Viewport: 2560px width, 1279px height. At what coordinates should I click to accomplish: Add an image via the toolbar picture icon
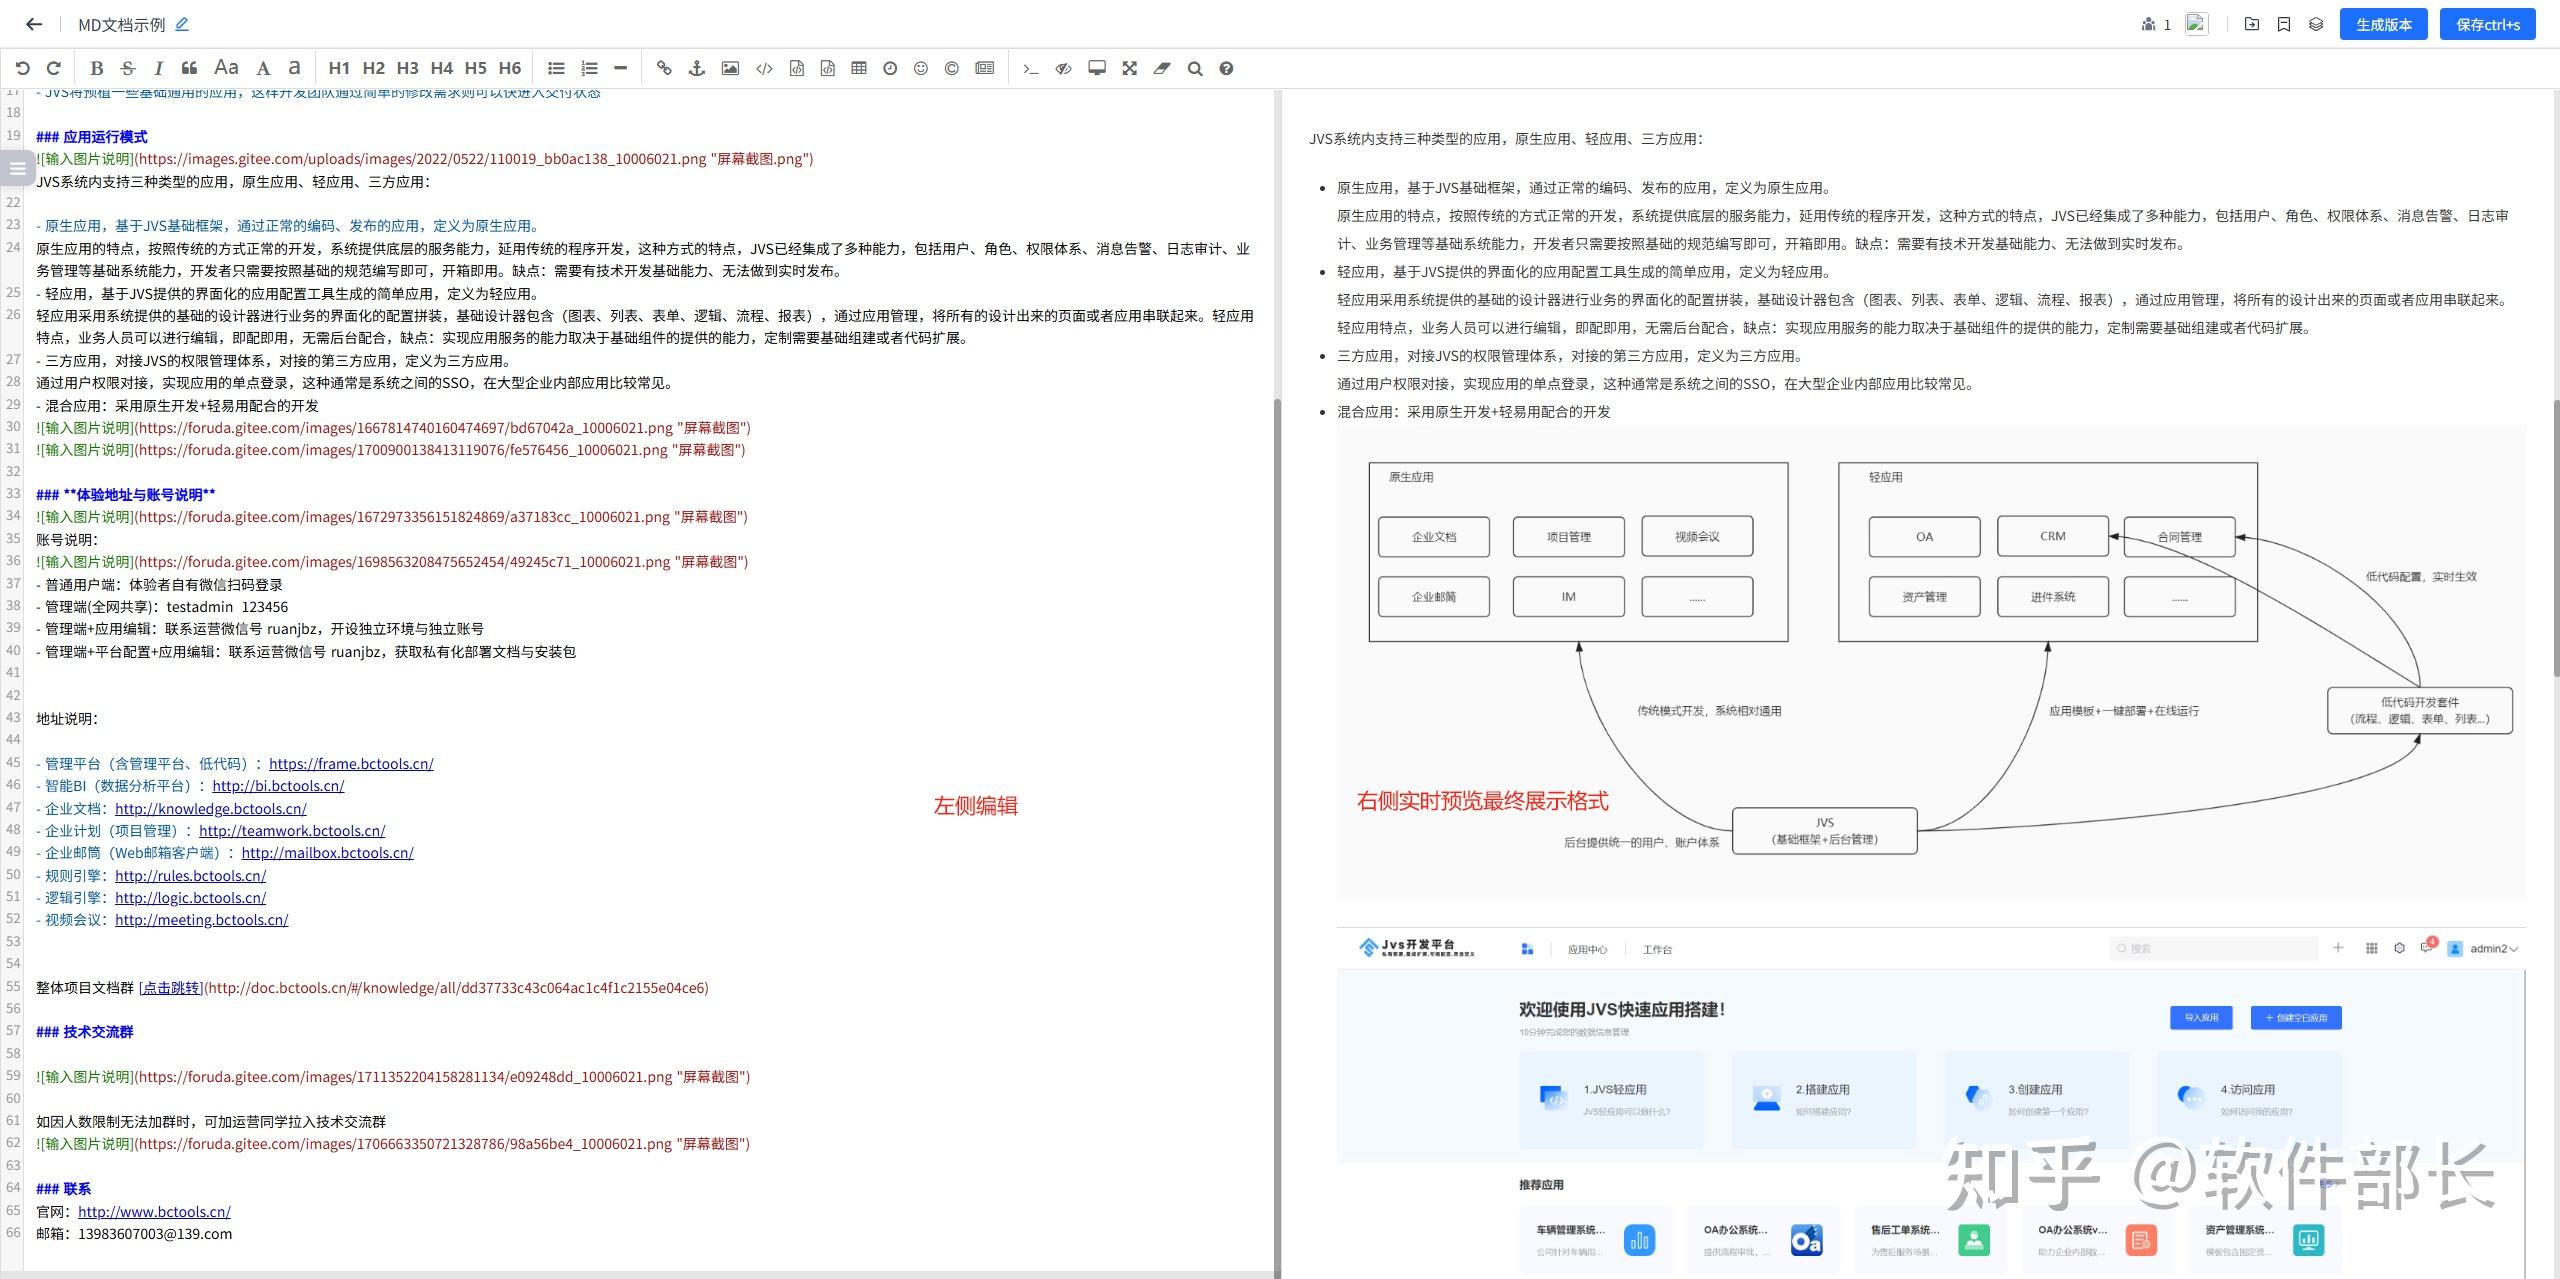[730, 68]
